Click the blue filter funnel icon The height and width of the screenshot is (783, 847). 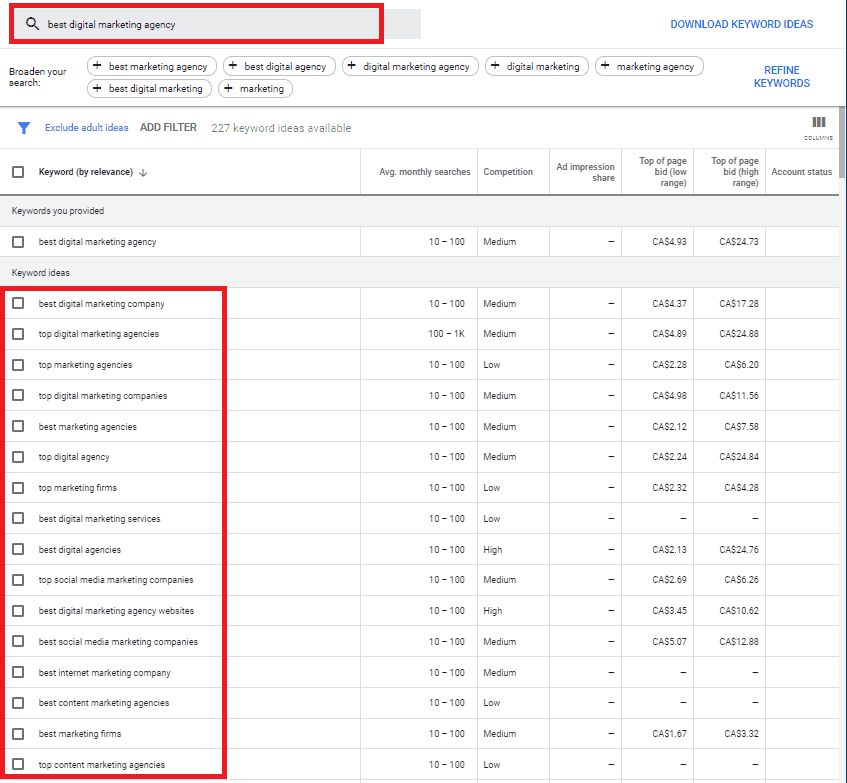[24, 128]
